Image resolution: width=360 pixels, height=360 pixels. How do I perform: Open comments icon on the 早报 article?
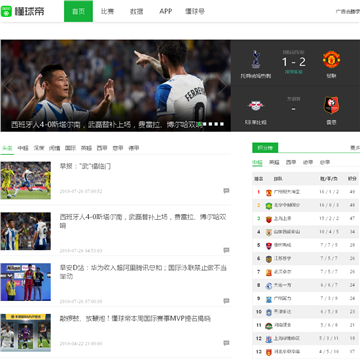tap(226, 191)
